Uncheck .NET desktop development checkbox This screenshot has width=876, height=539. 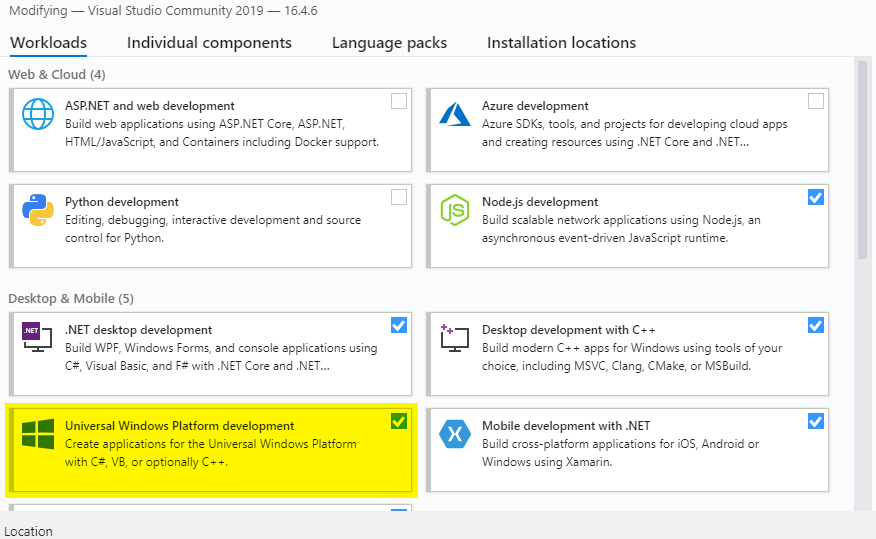coord(399,325)
